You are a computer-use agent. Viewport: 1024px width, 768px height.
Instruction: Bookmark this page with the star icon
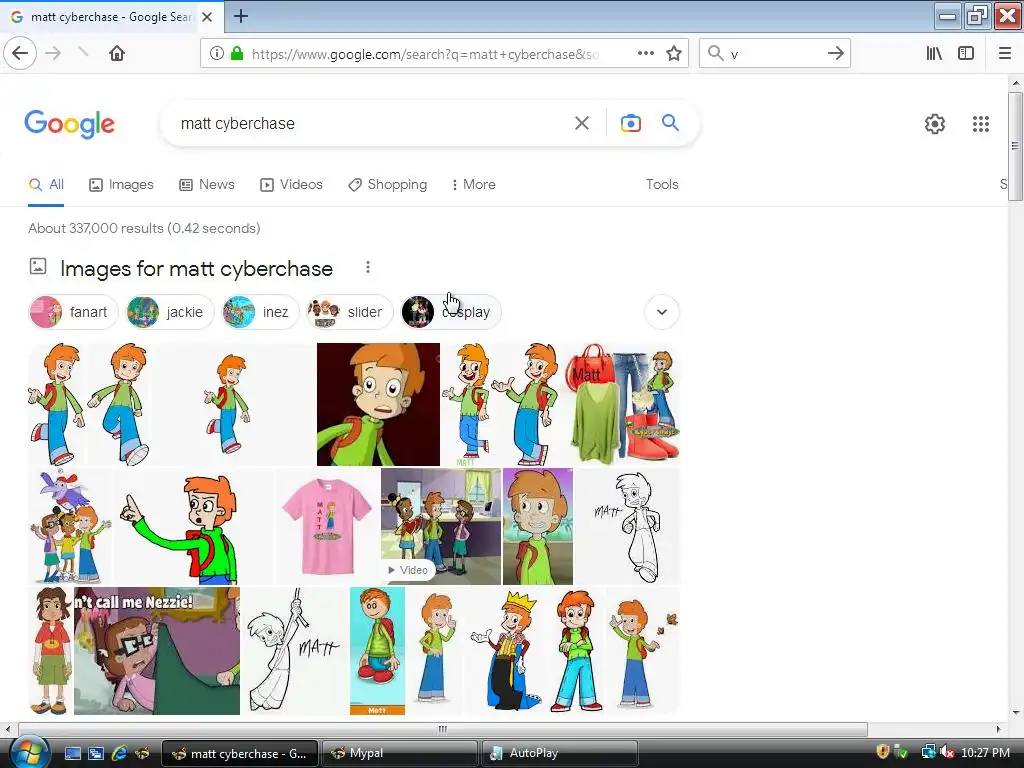674,54
